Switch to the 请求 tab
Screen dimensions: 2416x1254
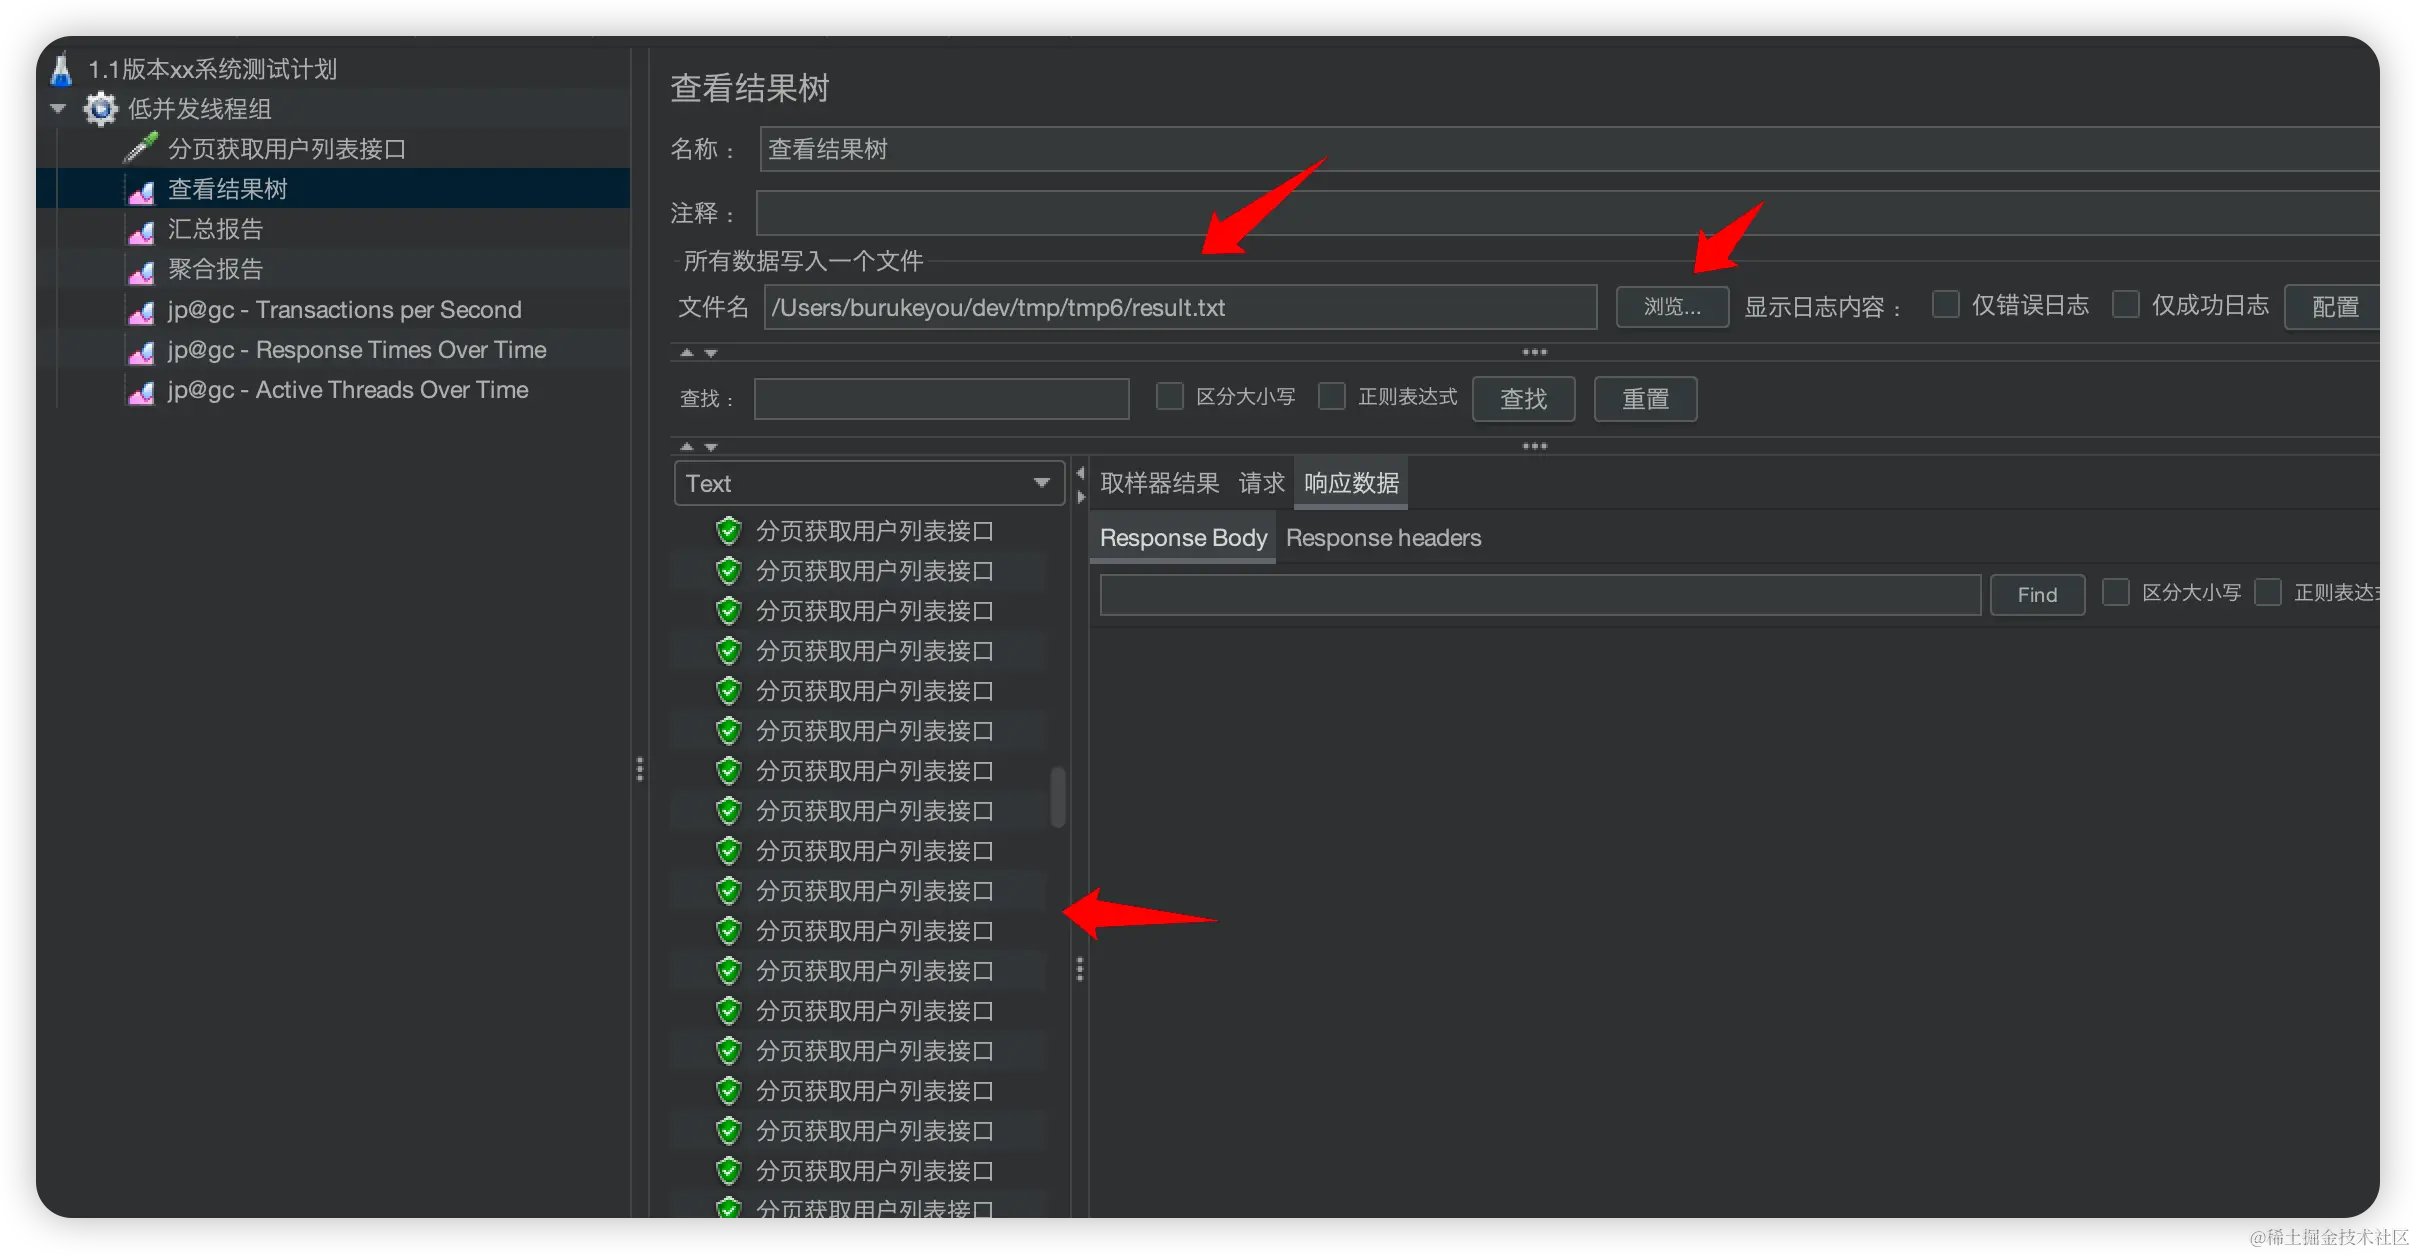click(1261, 483)
